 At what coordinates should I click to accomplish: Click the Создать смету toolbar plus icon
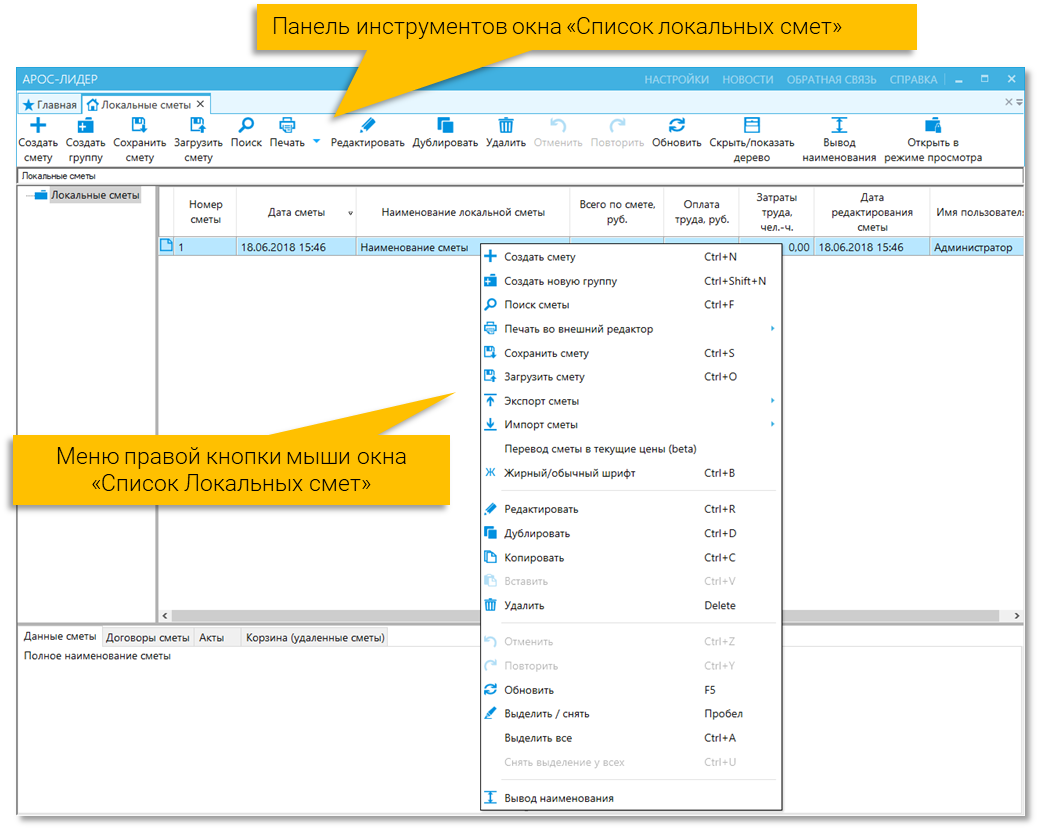tap(38, 125)
